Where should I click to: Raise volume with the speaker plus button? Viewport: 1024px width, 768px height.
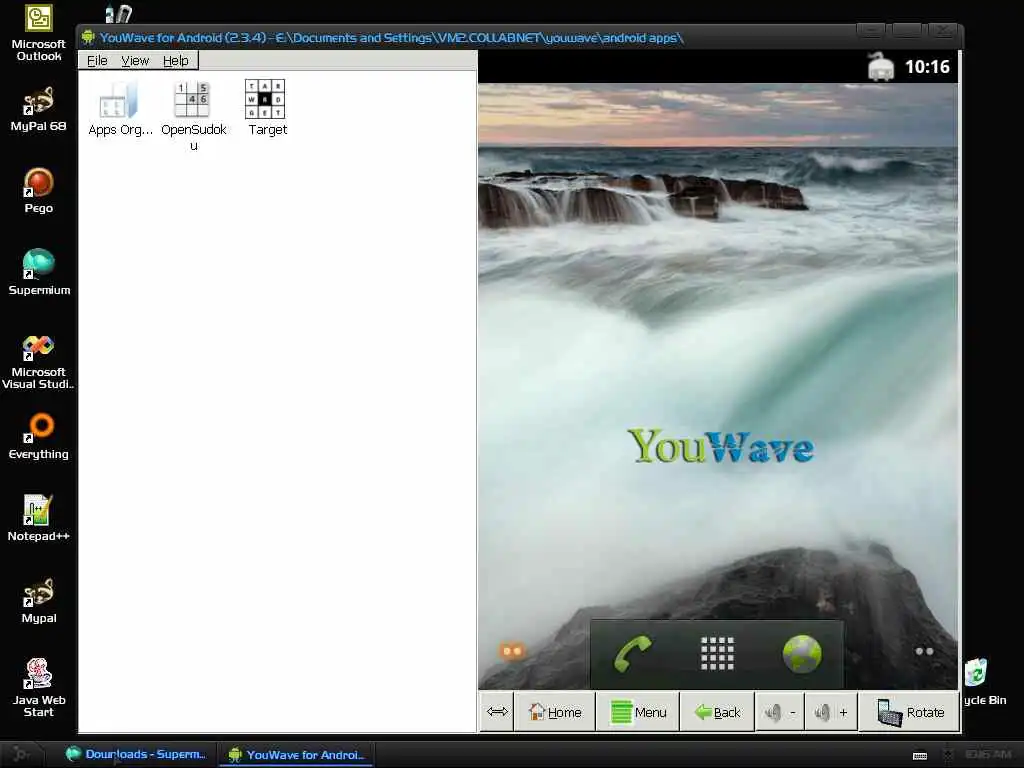831,712
